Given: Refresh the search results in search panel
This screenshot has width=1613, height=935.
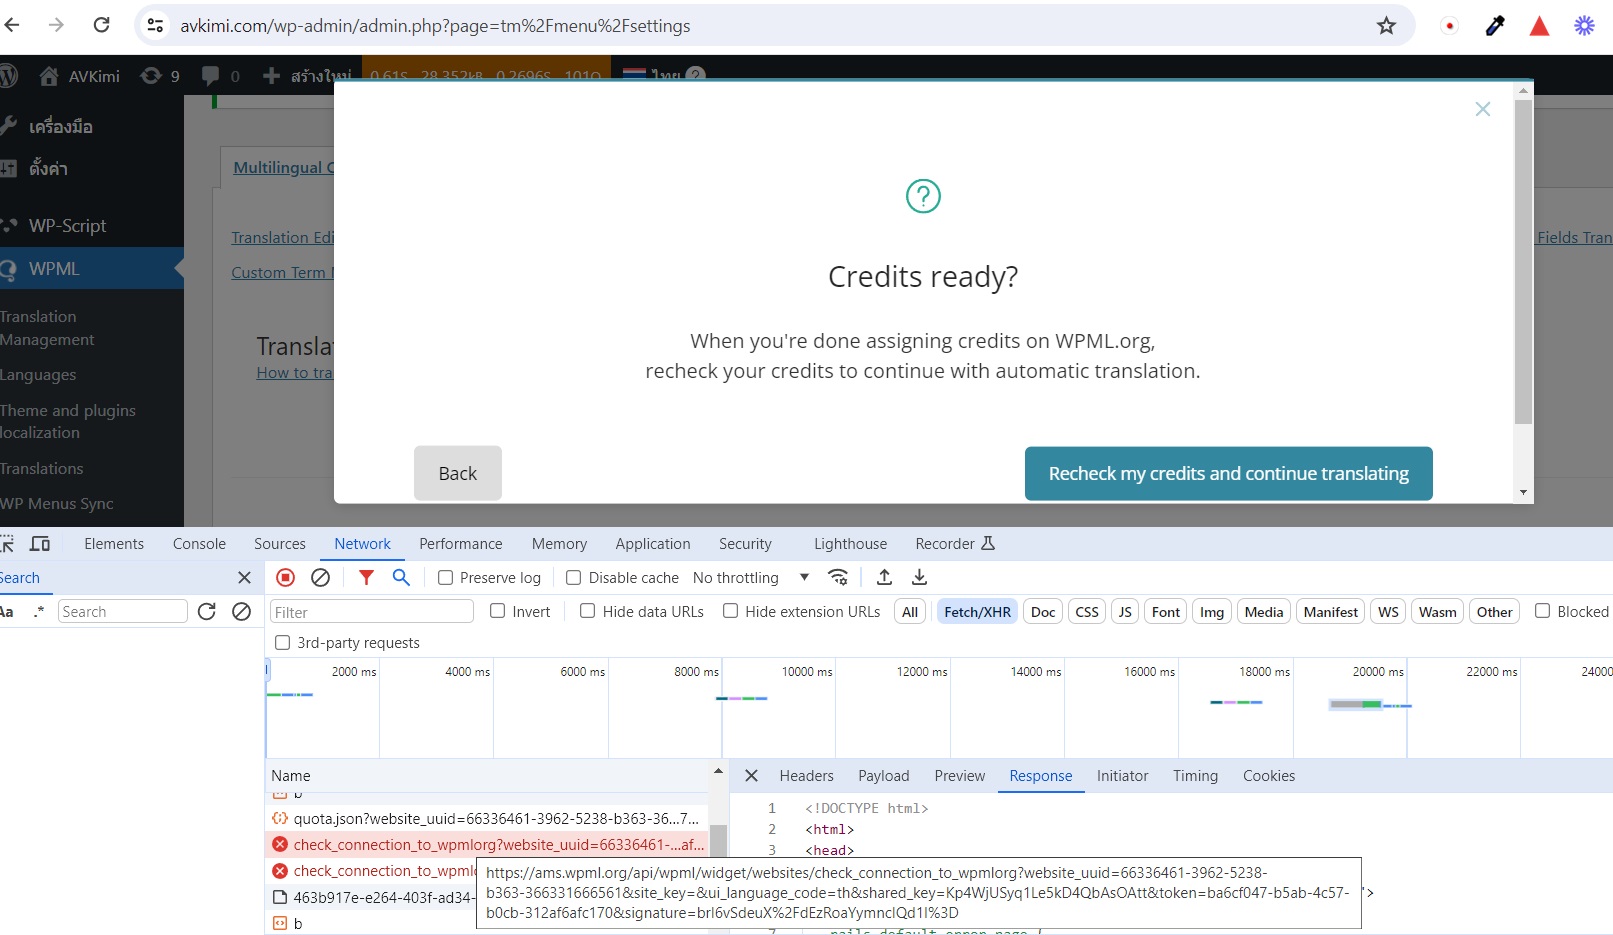Looking at the screenshot, I should click(x=207, y=611).
